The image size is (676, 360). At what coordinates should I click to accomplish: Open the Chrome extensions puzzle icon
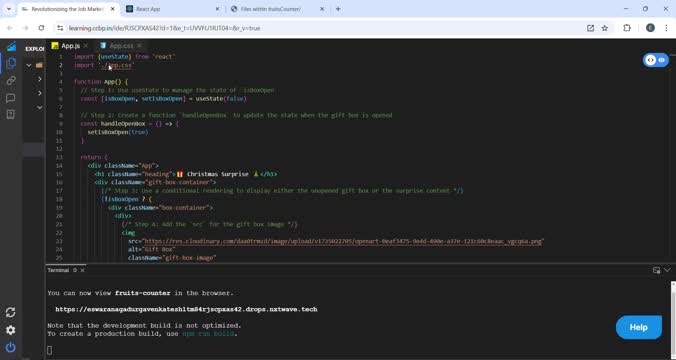pyautogui.click(x=627, y=28)
